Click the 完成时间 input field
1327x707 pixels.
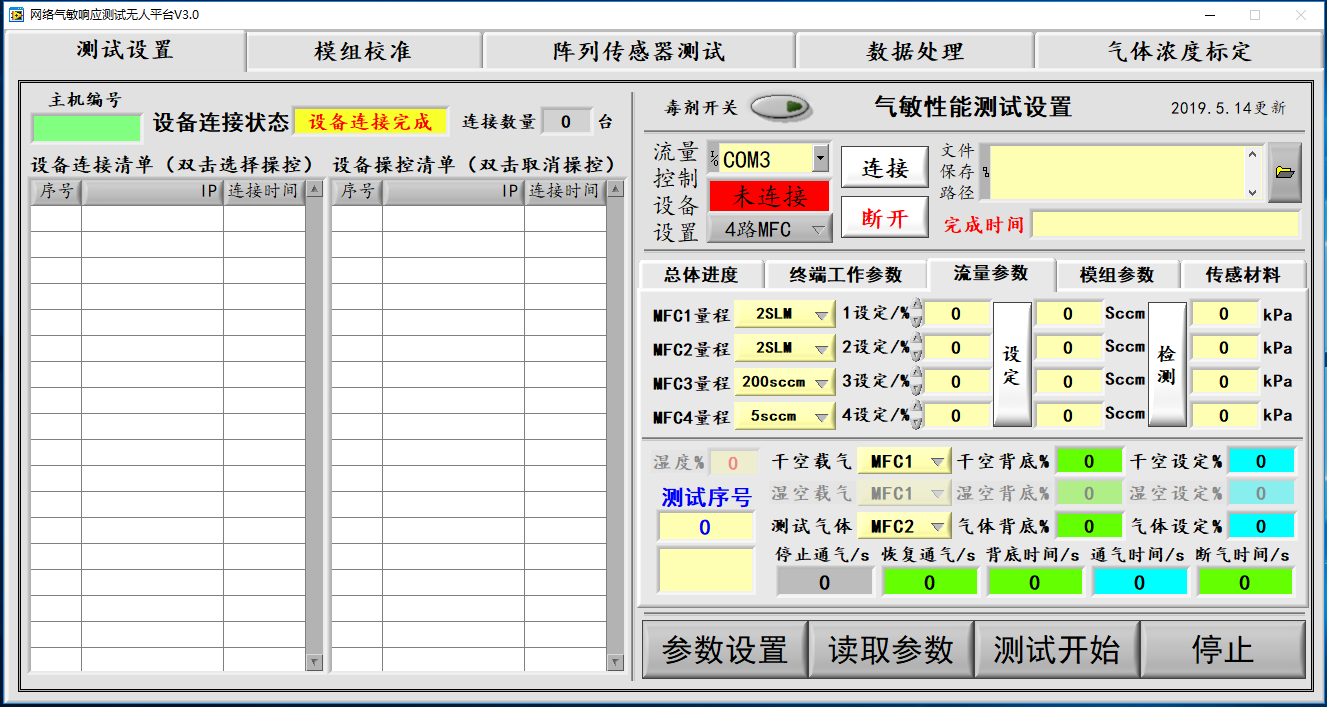1164,224
